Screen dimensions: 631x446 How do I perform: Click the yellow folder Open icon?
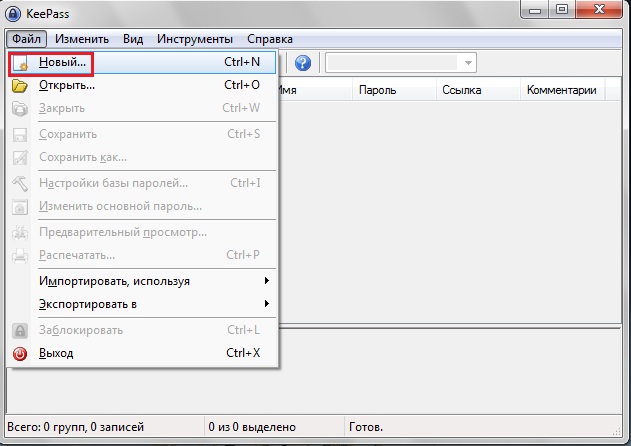pyautogui.click(x=20, y=85)
